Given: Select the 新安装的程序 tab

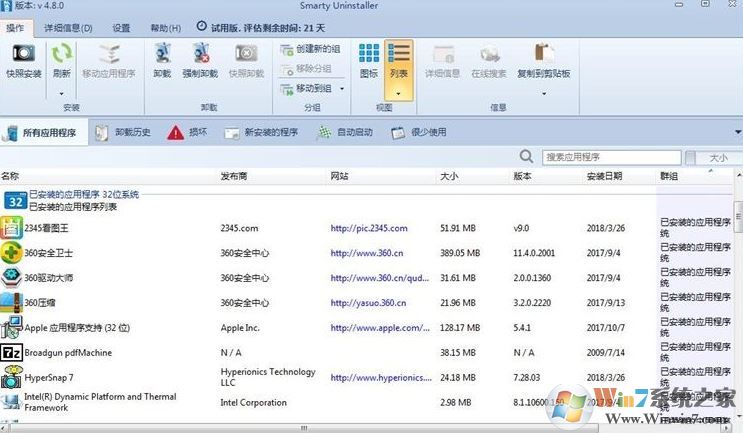Looking at the screenshot, I should 261,133.
